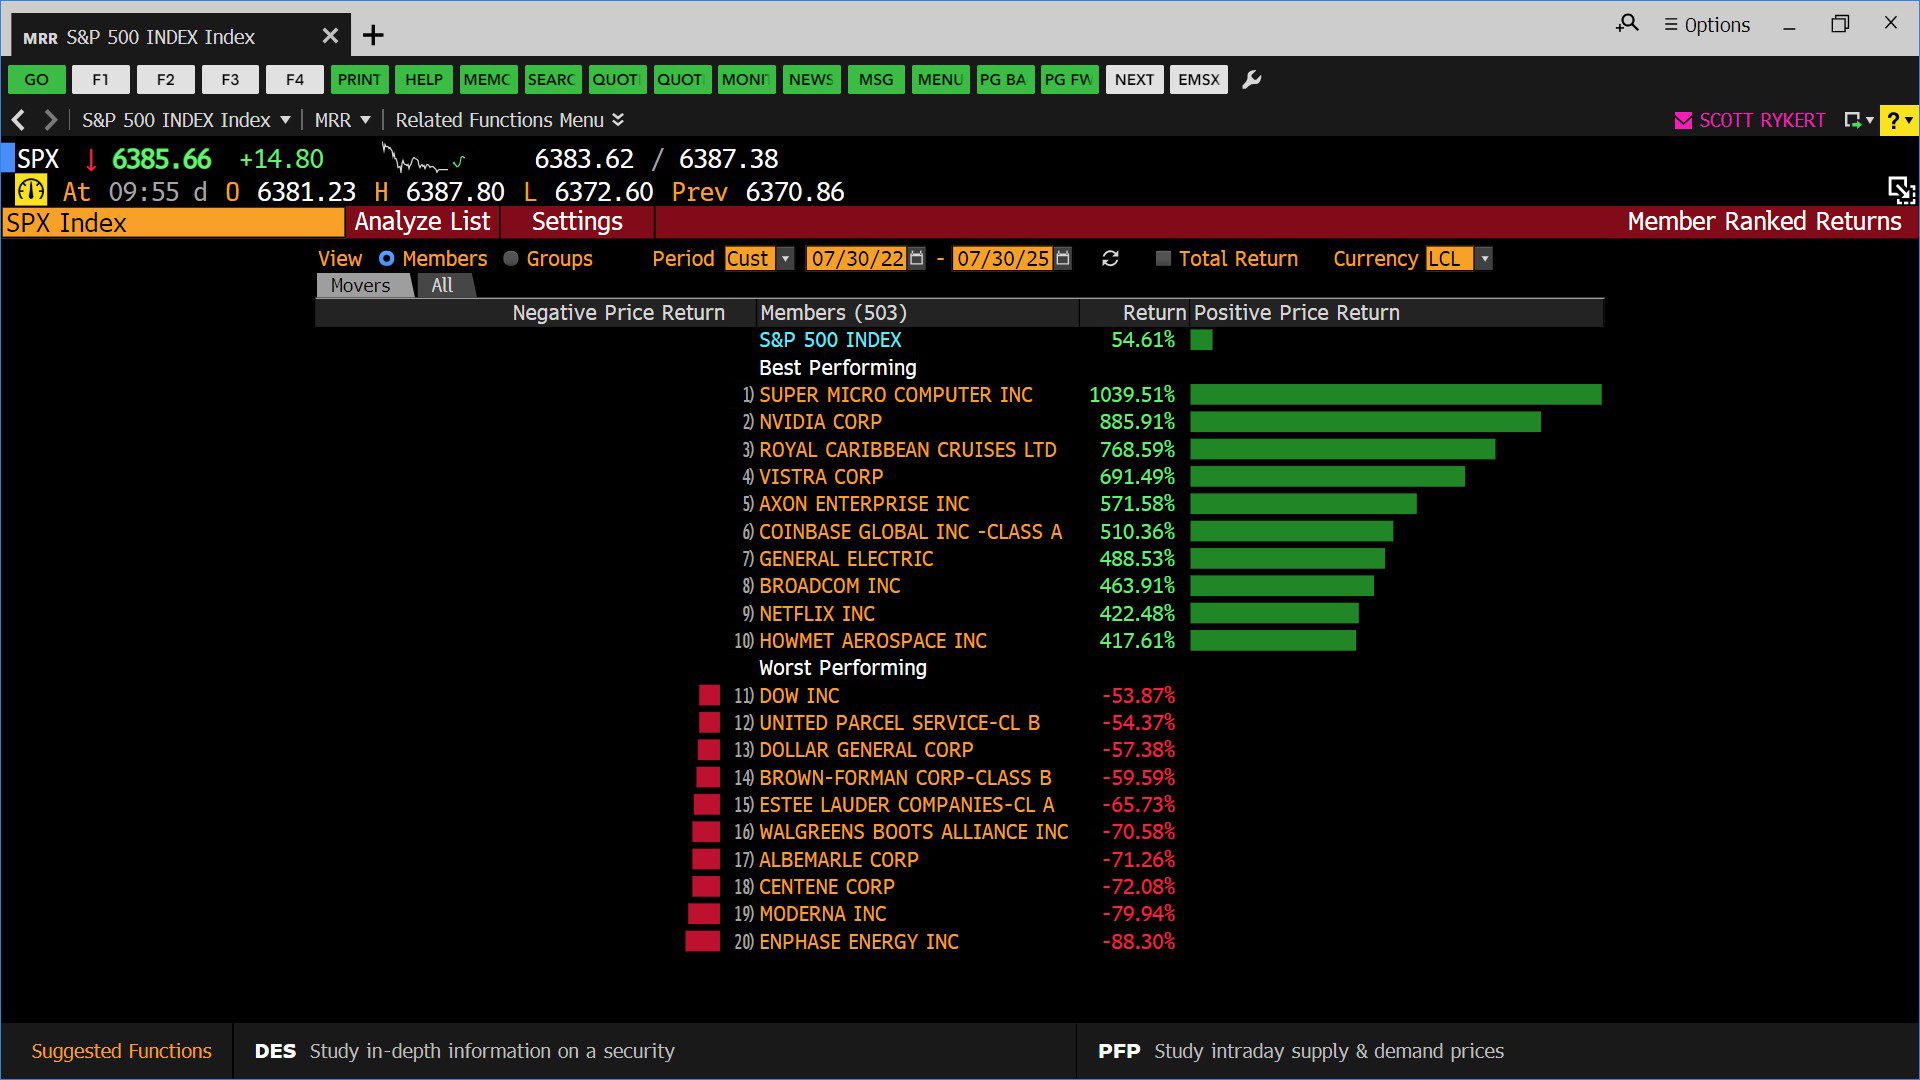Select the Groups view radio button

[511, 259]
